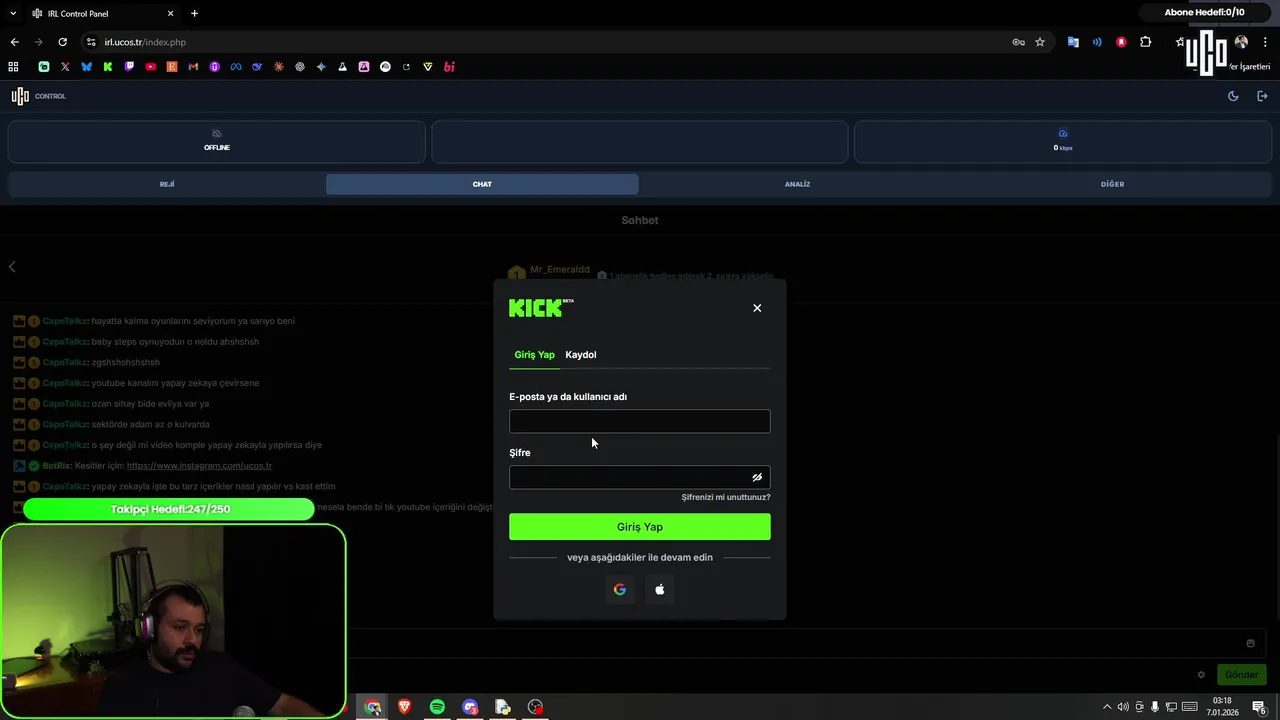Open Discord in the taskbar
This screenshot has height=720, width=1280.
(x=470, y=707)
